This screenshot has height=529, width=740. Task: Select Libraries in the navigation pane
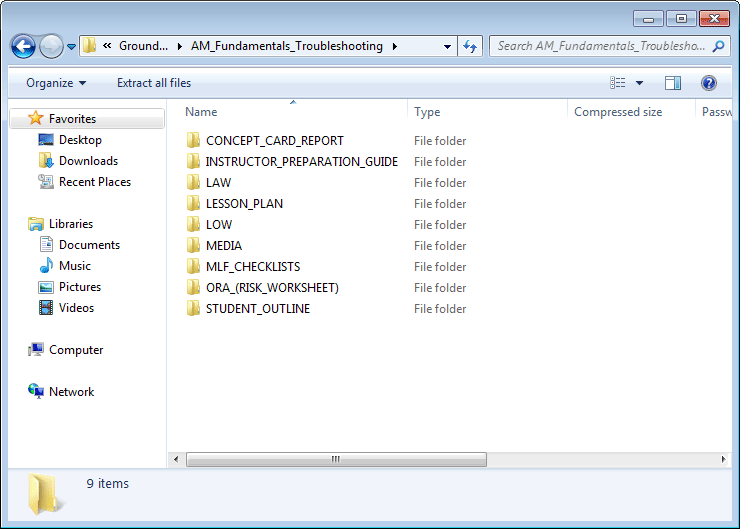click(x=71, y=224)
